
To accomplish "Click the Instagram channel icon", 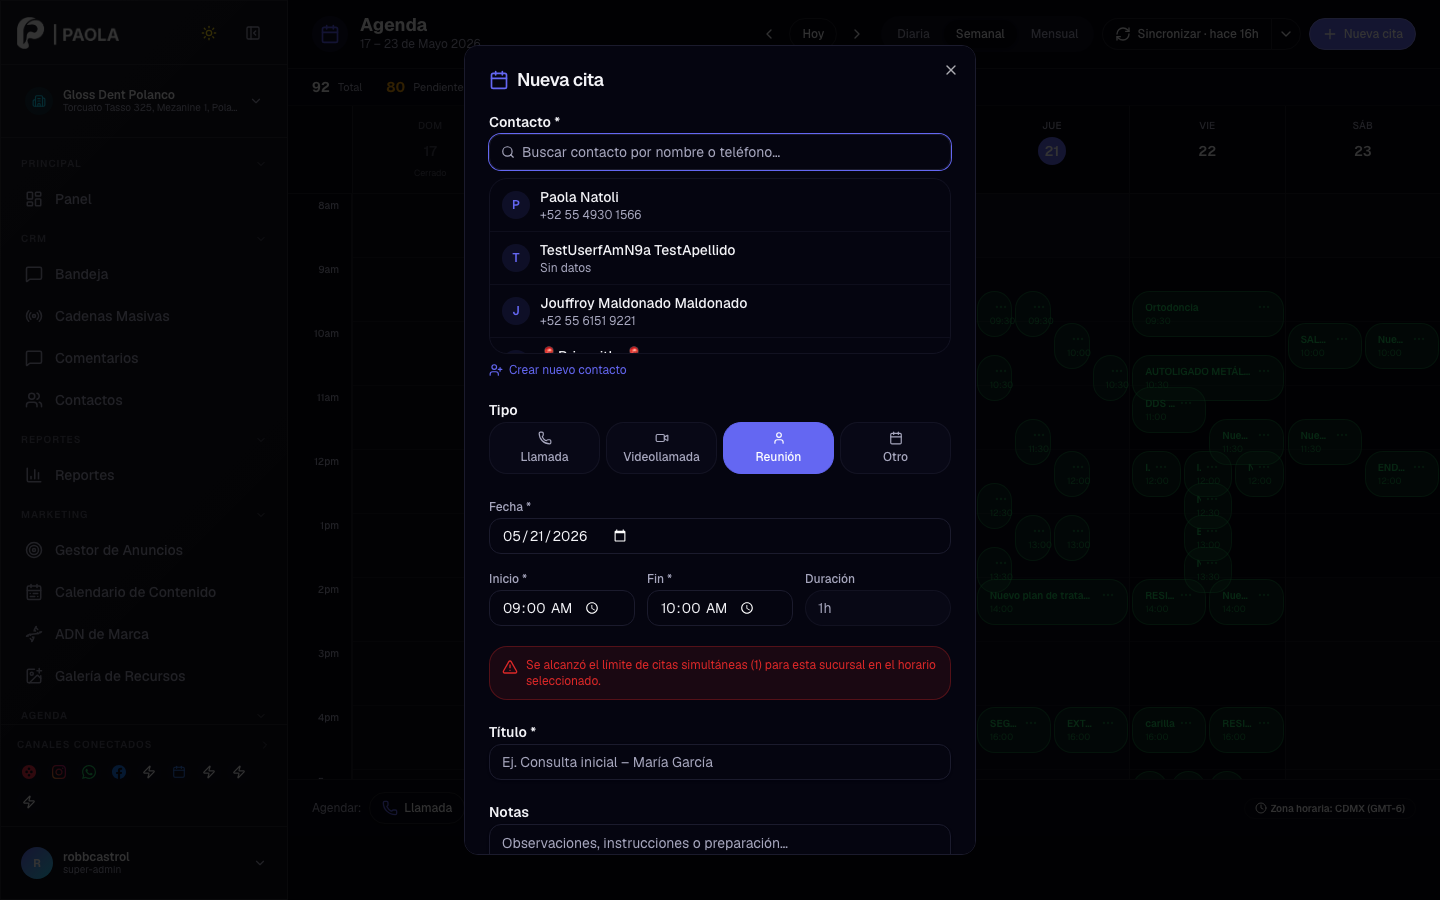I will pyautogui.click(x=59, y=772).
